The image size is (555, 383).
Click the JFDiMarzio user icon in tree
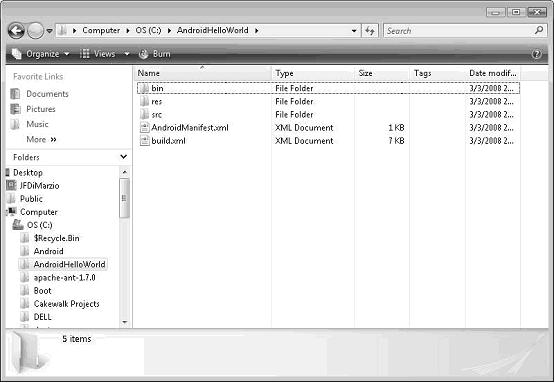pyautogui.click(x=12, y=185)
